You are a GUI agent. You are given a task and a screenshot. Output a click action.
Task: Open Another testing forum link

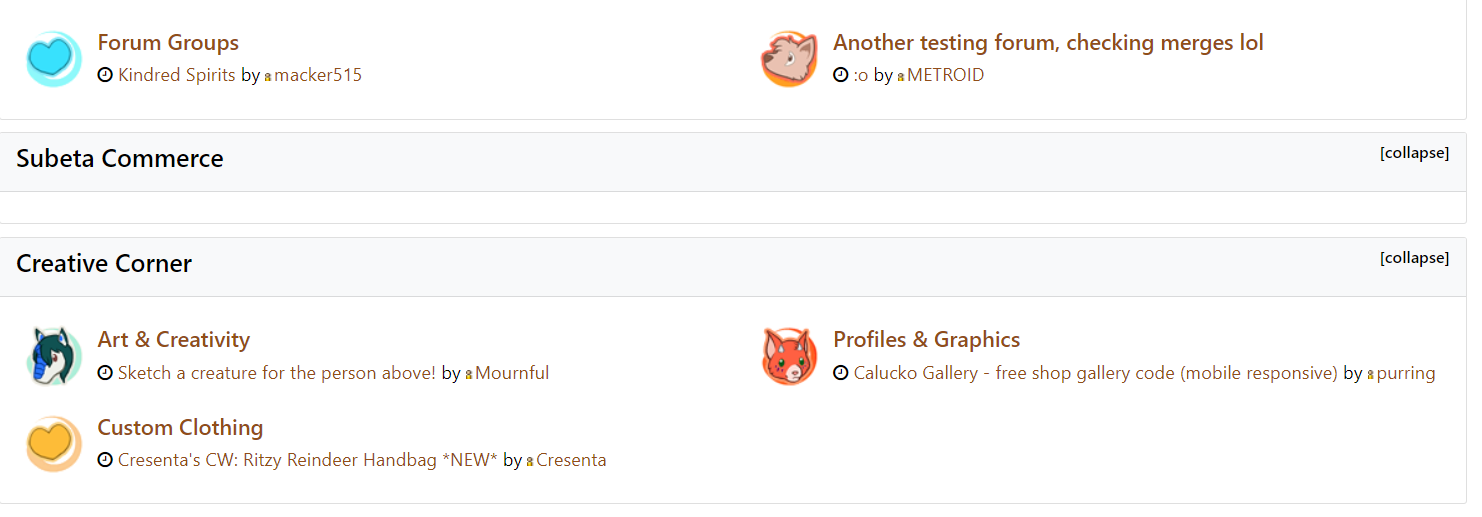tap(1048, 43)
